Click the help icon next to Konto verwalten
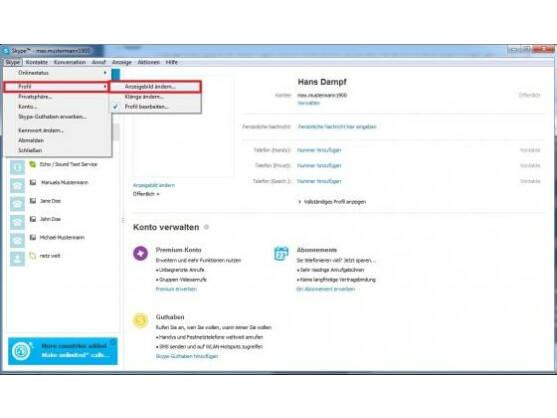 click(x=206, y=227)
